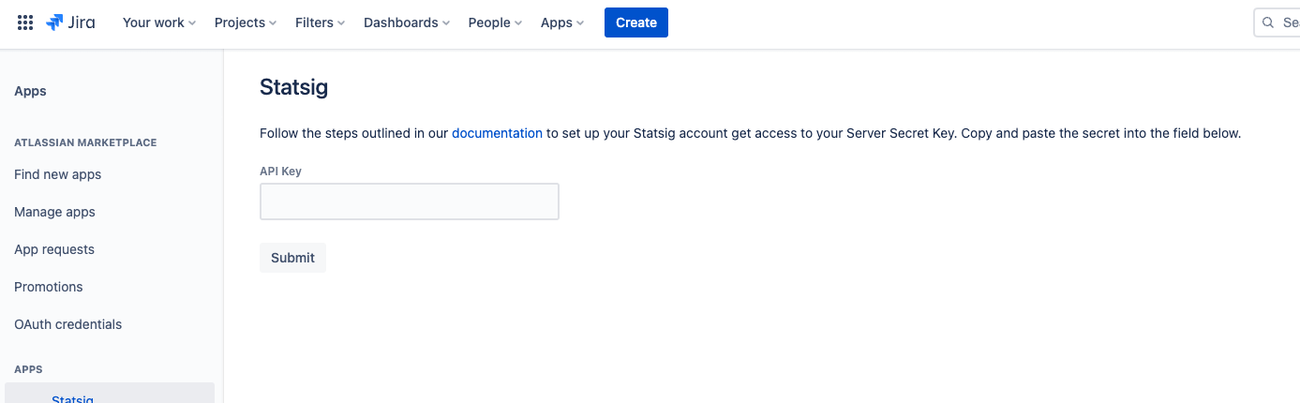
Task: Click the API Key field label
Action: (281, 171)
